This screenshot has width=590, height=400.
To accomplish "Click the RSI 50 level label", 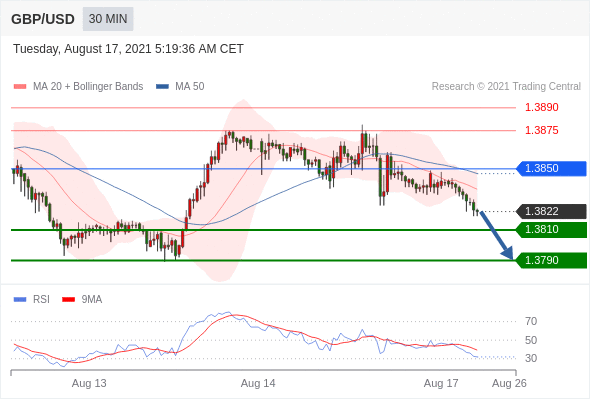I will (531, 340).
